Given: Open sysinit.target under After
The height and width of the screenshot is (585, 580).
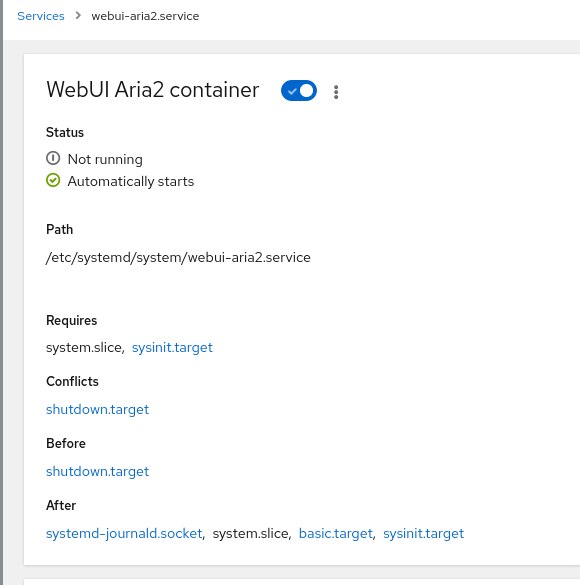Looking at the screenshot, I should [423, 534].
